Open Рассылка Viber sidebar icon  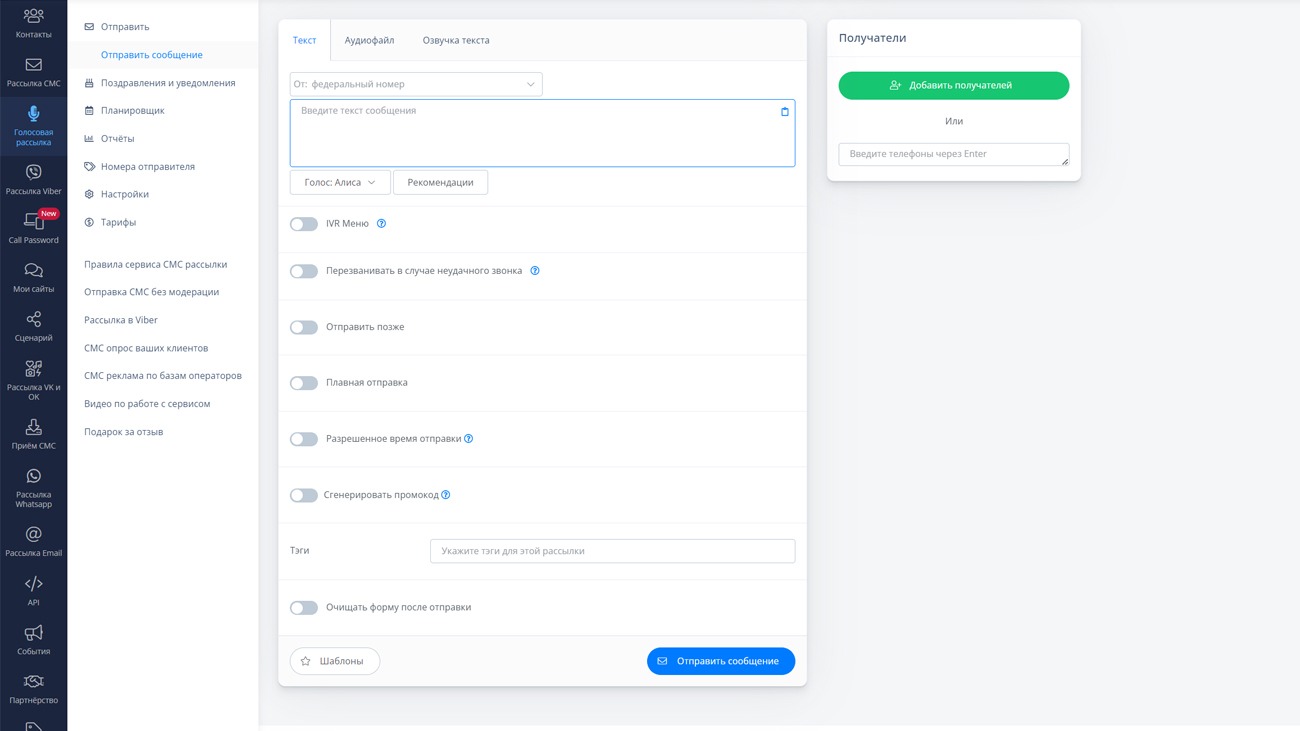33,178
